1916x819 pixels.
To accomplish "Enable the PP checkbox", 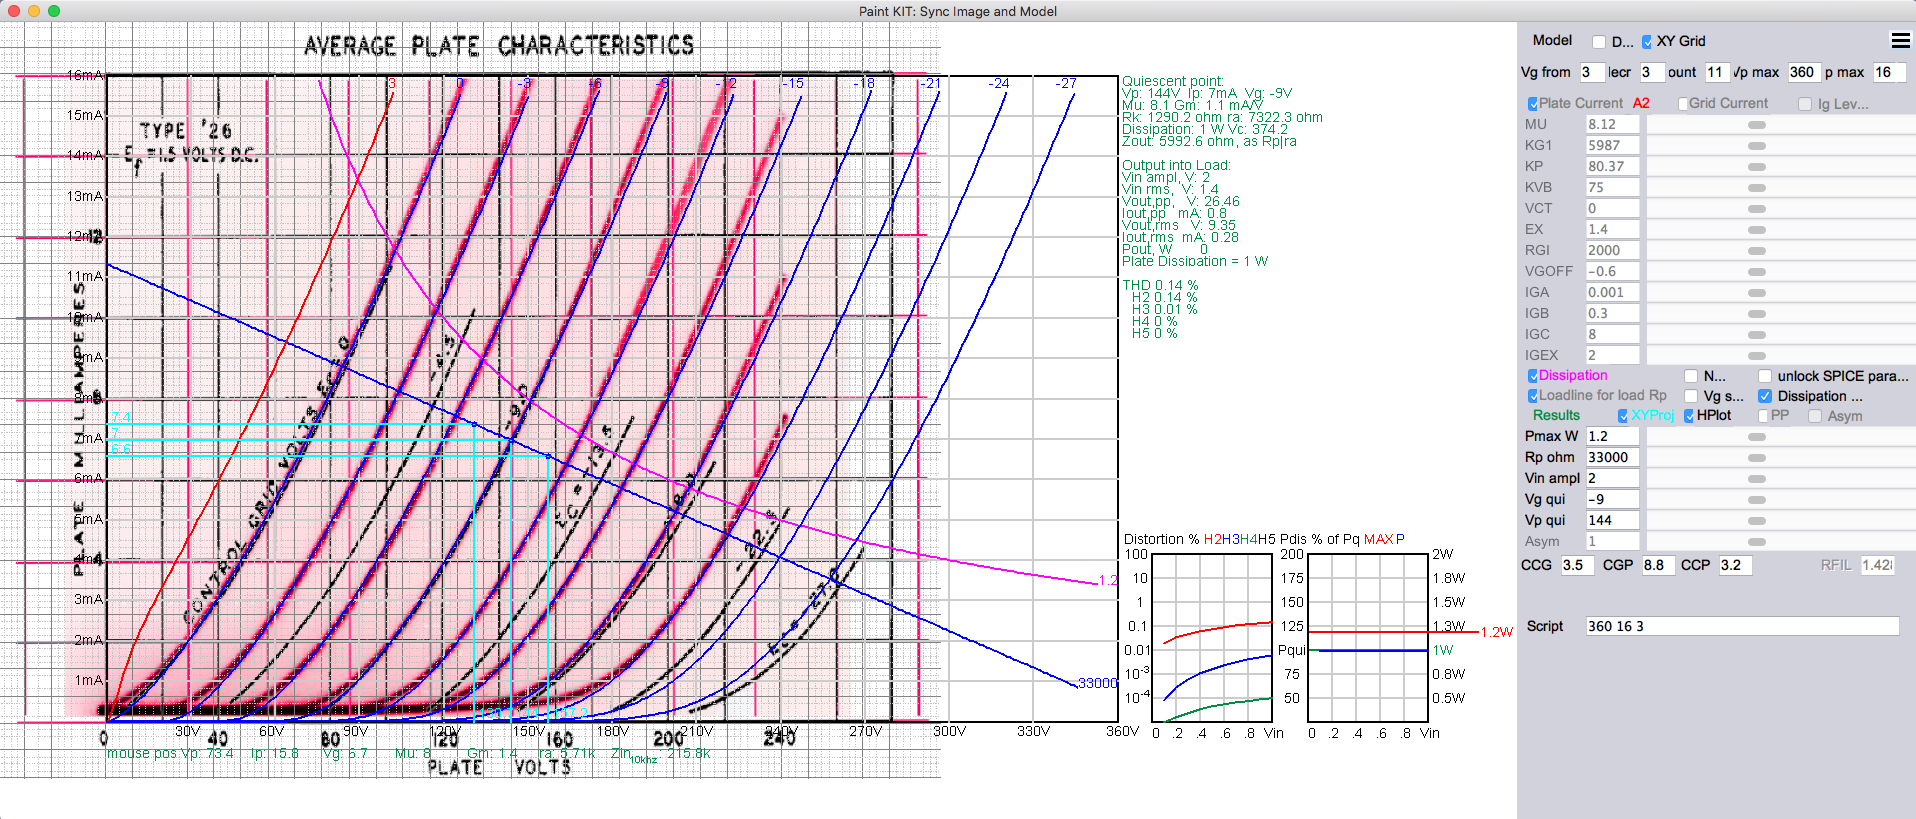I will click(1762, 416).
